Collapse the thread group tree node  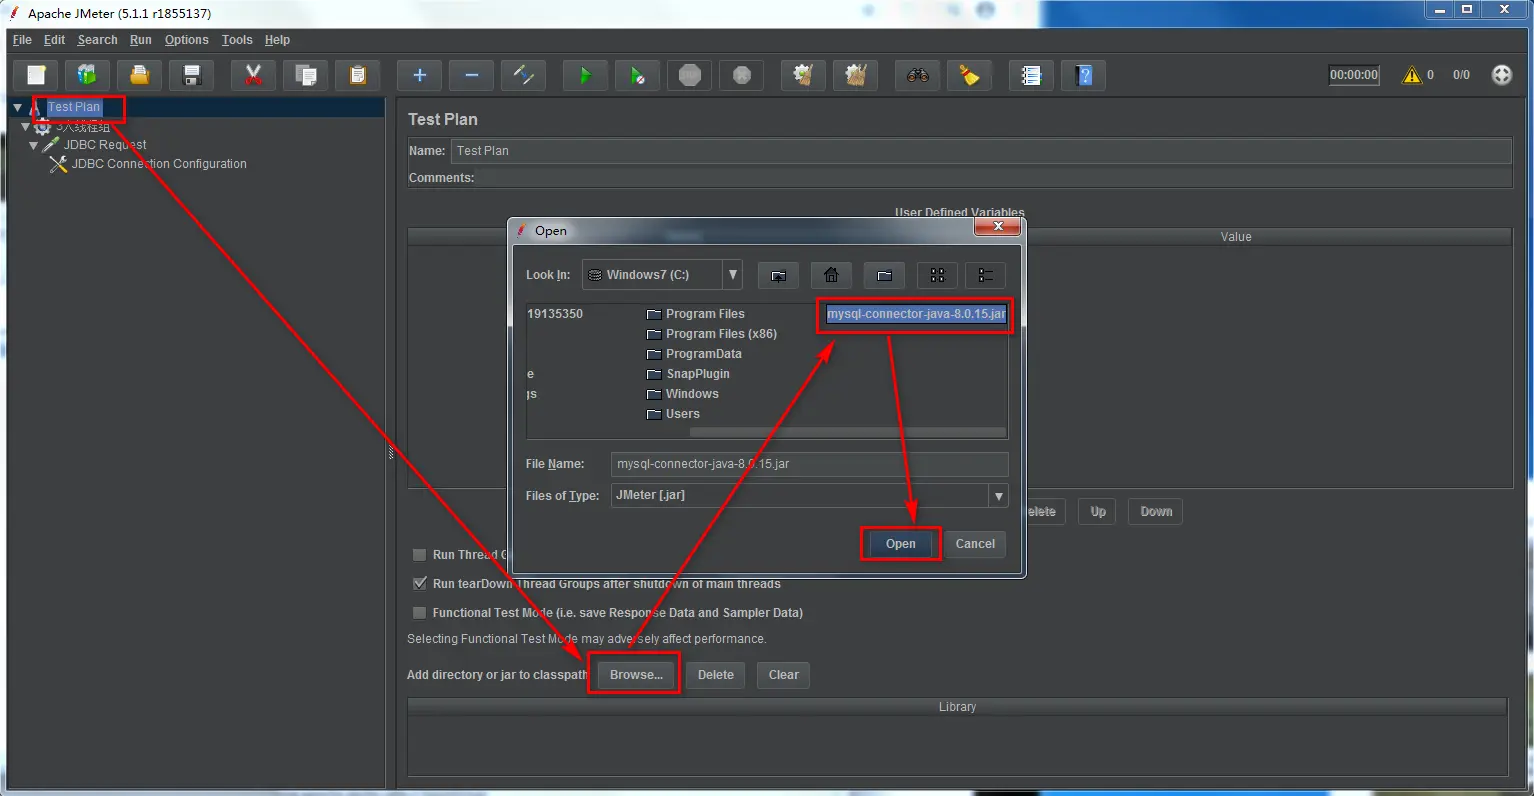[x=27, y=127]
